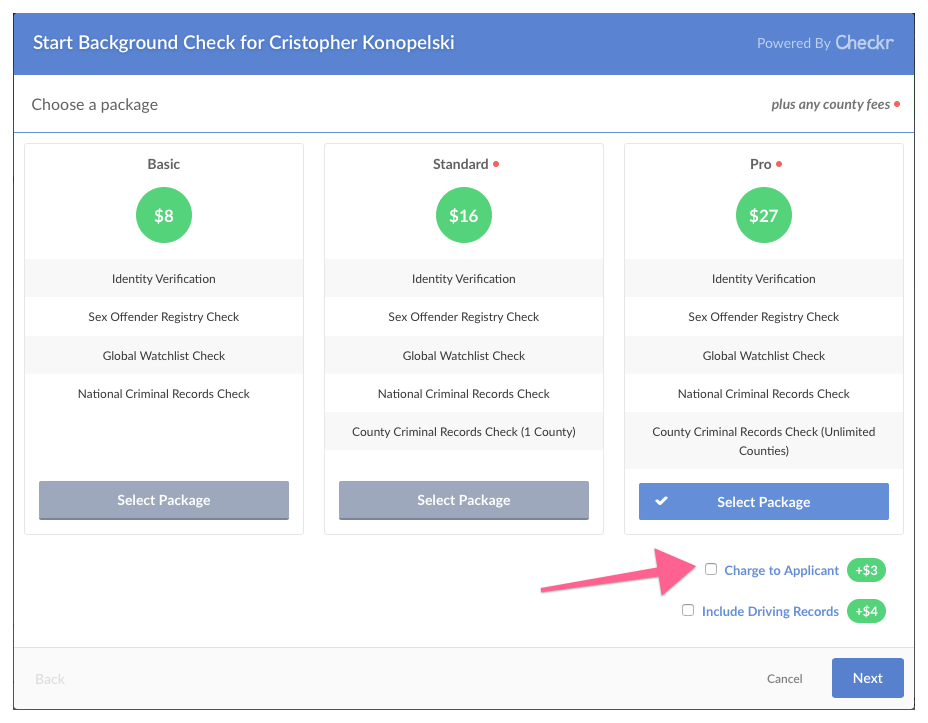The width and height of the screenshot is (928, 723).
Task: Select the Basic package
Action: point(164,500)
